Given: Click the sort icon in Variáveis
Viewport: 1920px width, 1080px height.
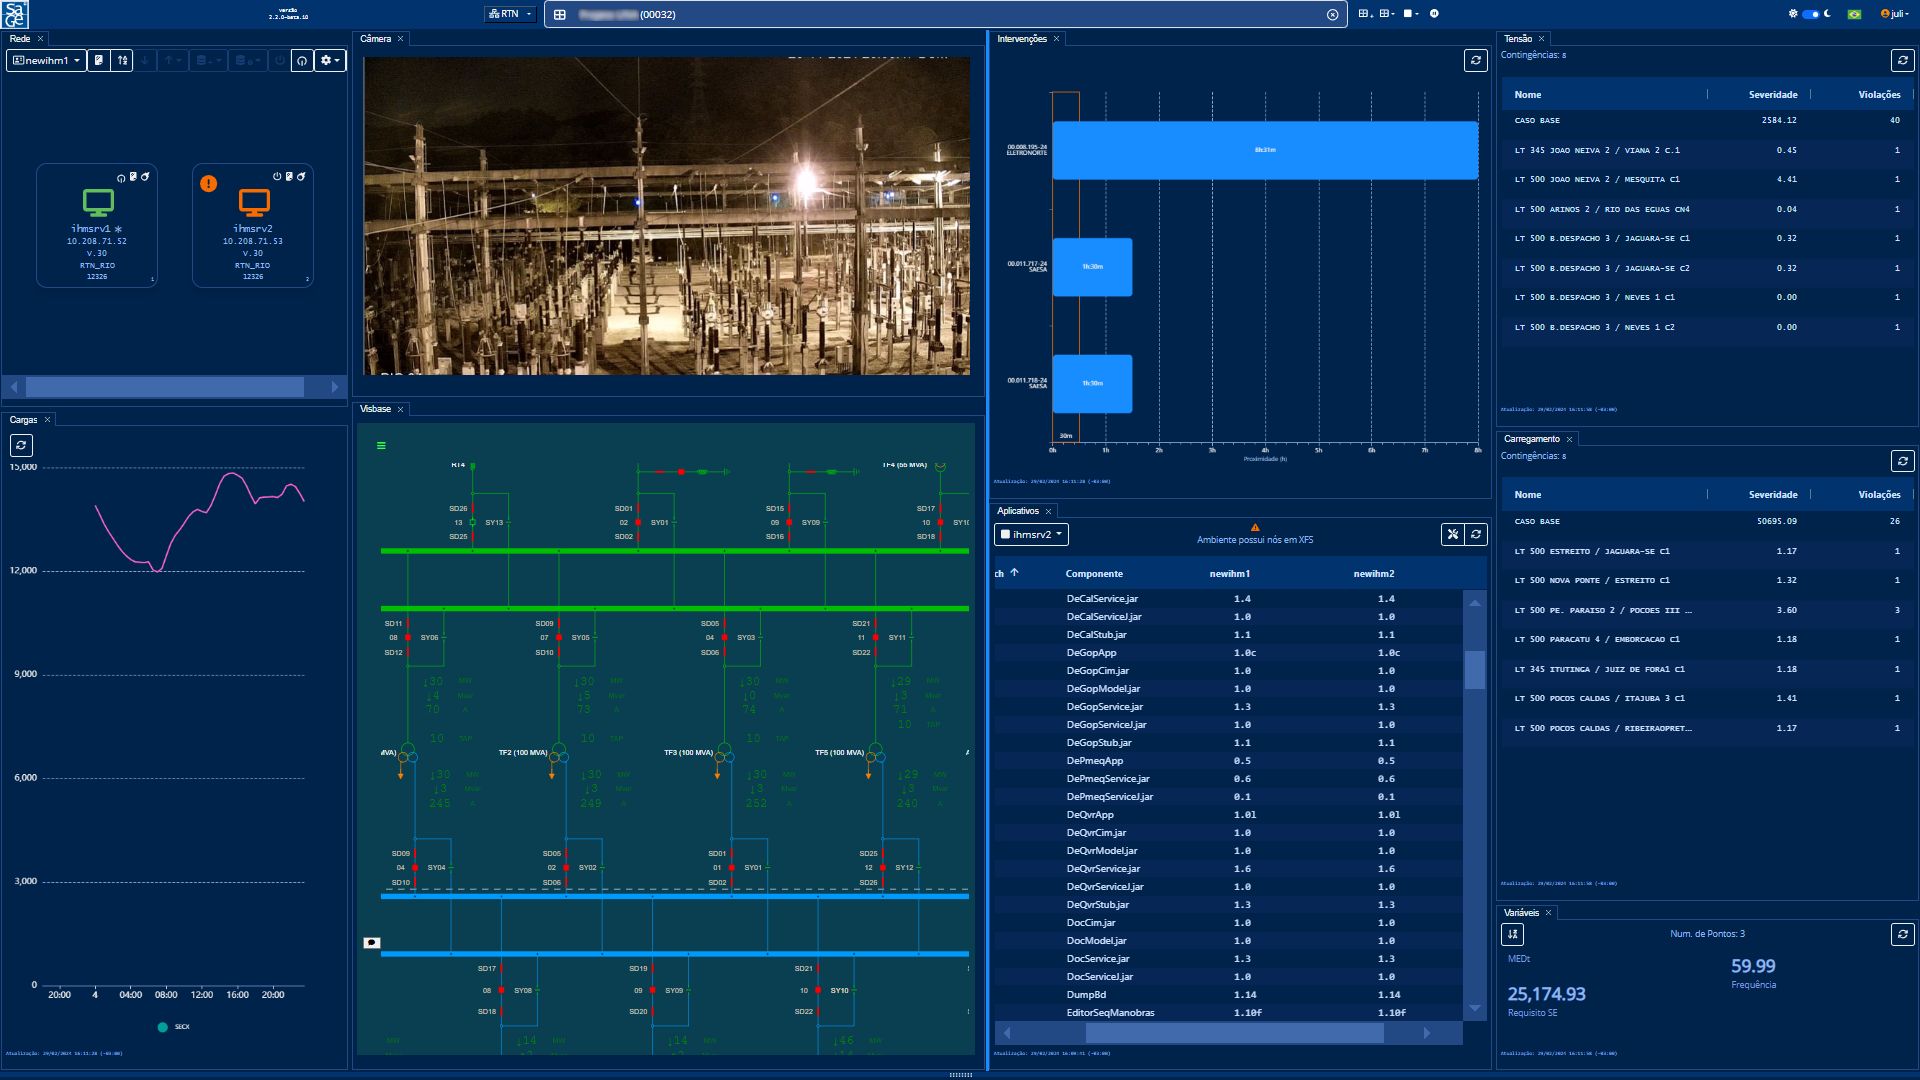Looking at the screenshot, I should [x=1513, y=935].
